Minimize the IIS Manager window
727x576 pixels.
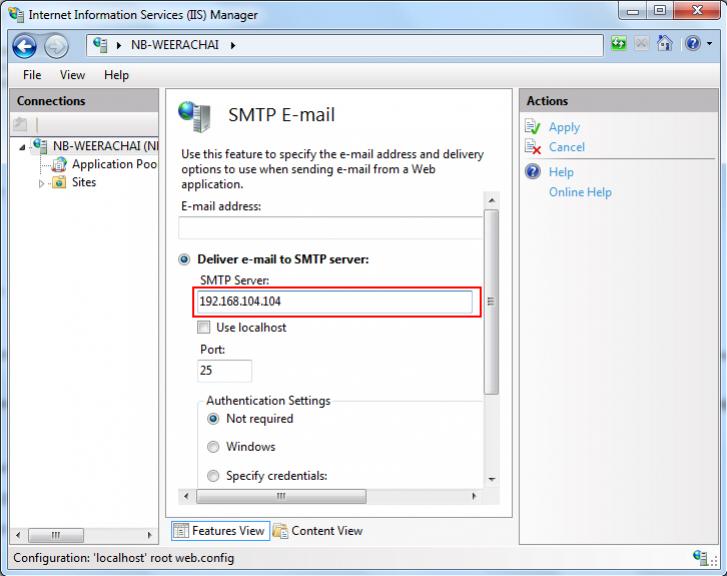coord(633,11)
